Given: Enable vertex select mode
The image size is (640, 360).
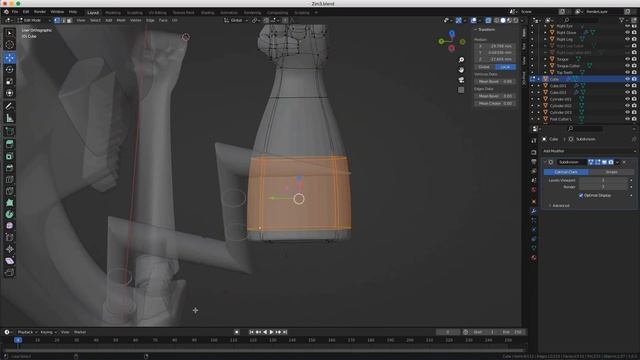Looking at the screenshot, I should [x=57, y=20].
